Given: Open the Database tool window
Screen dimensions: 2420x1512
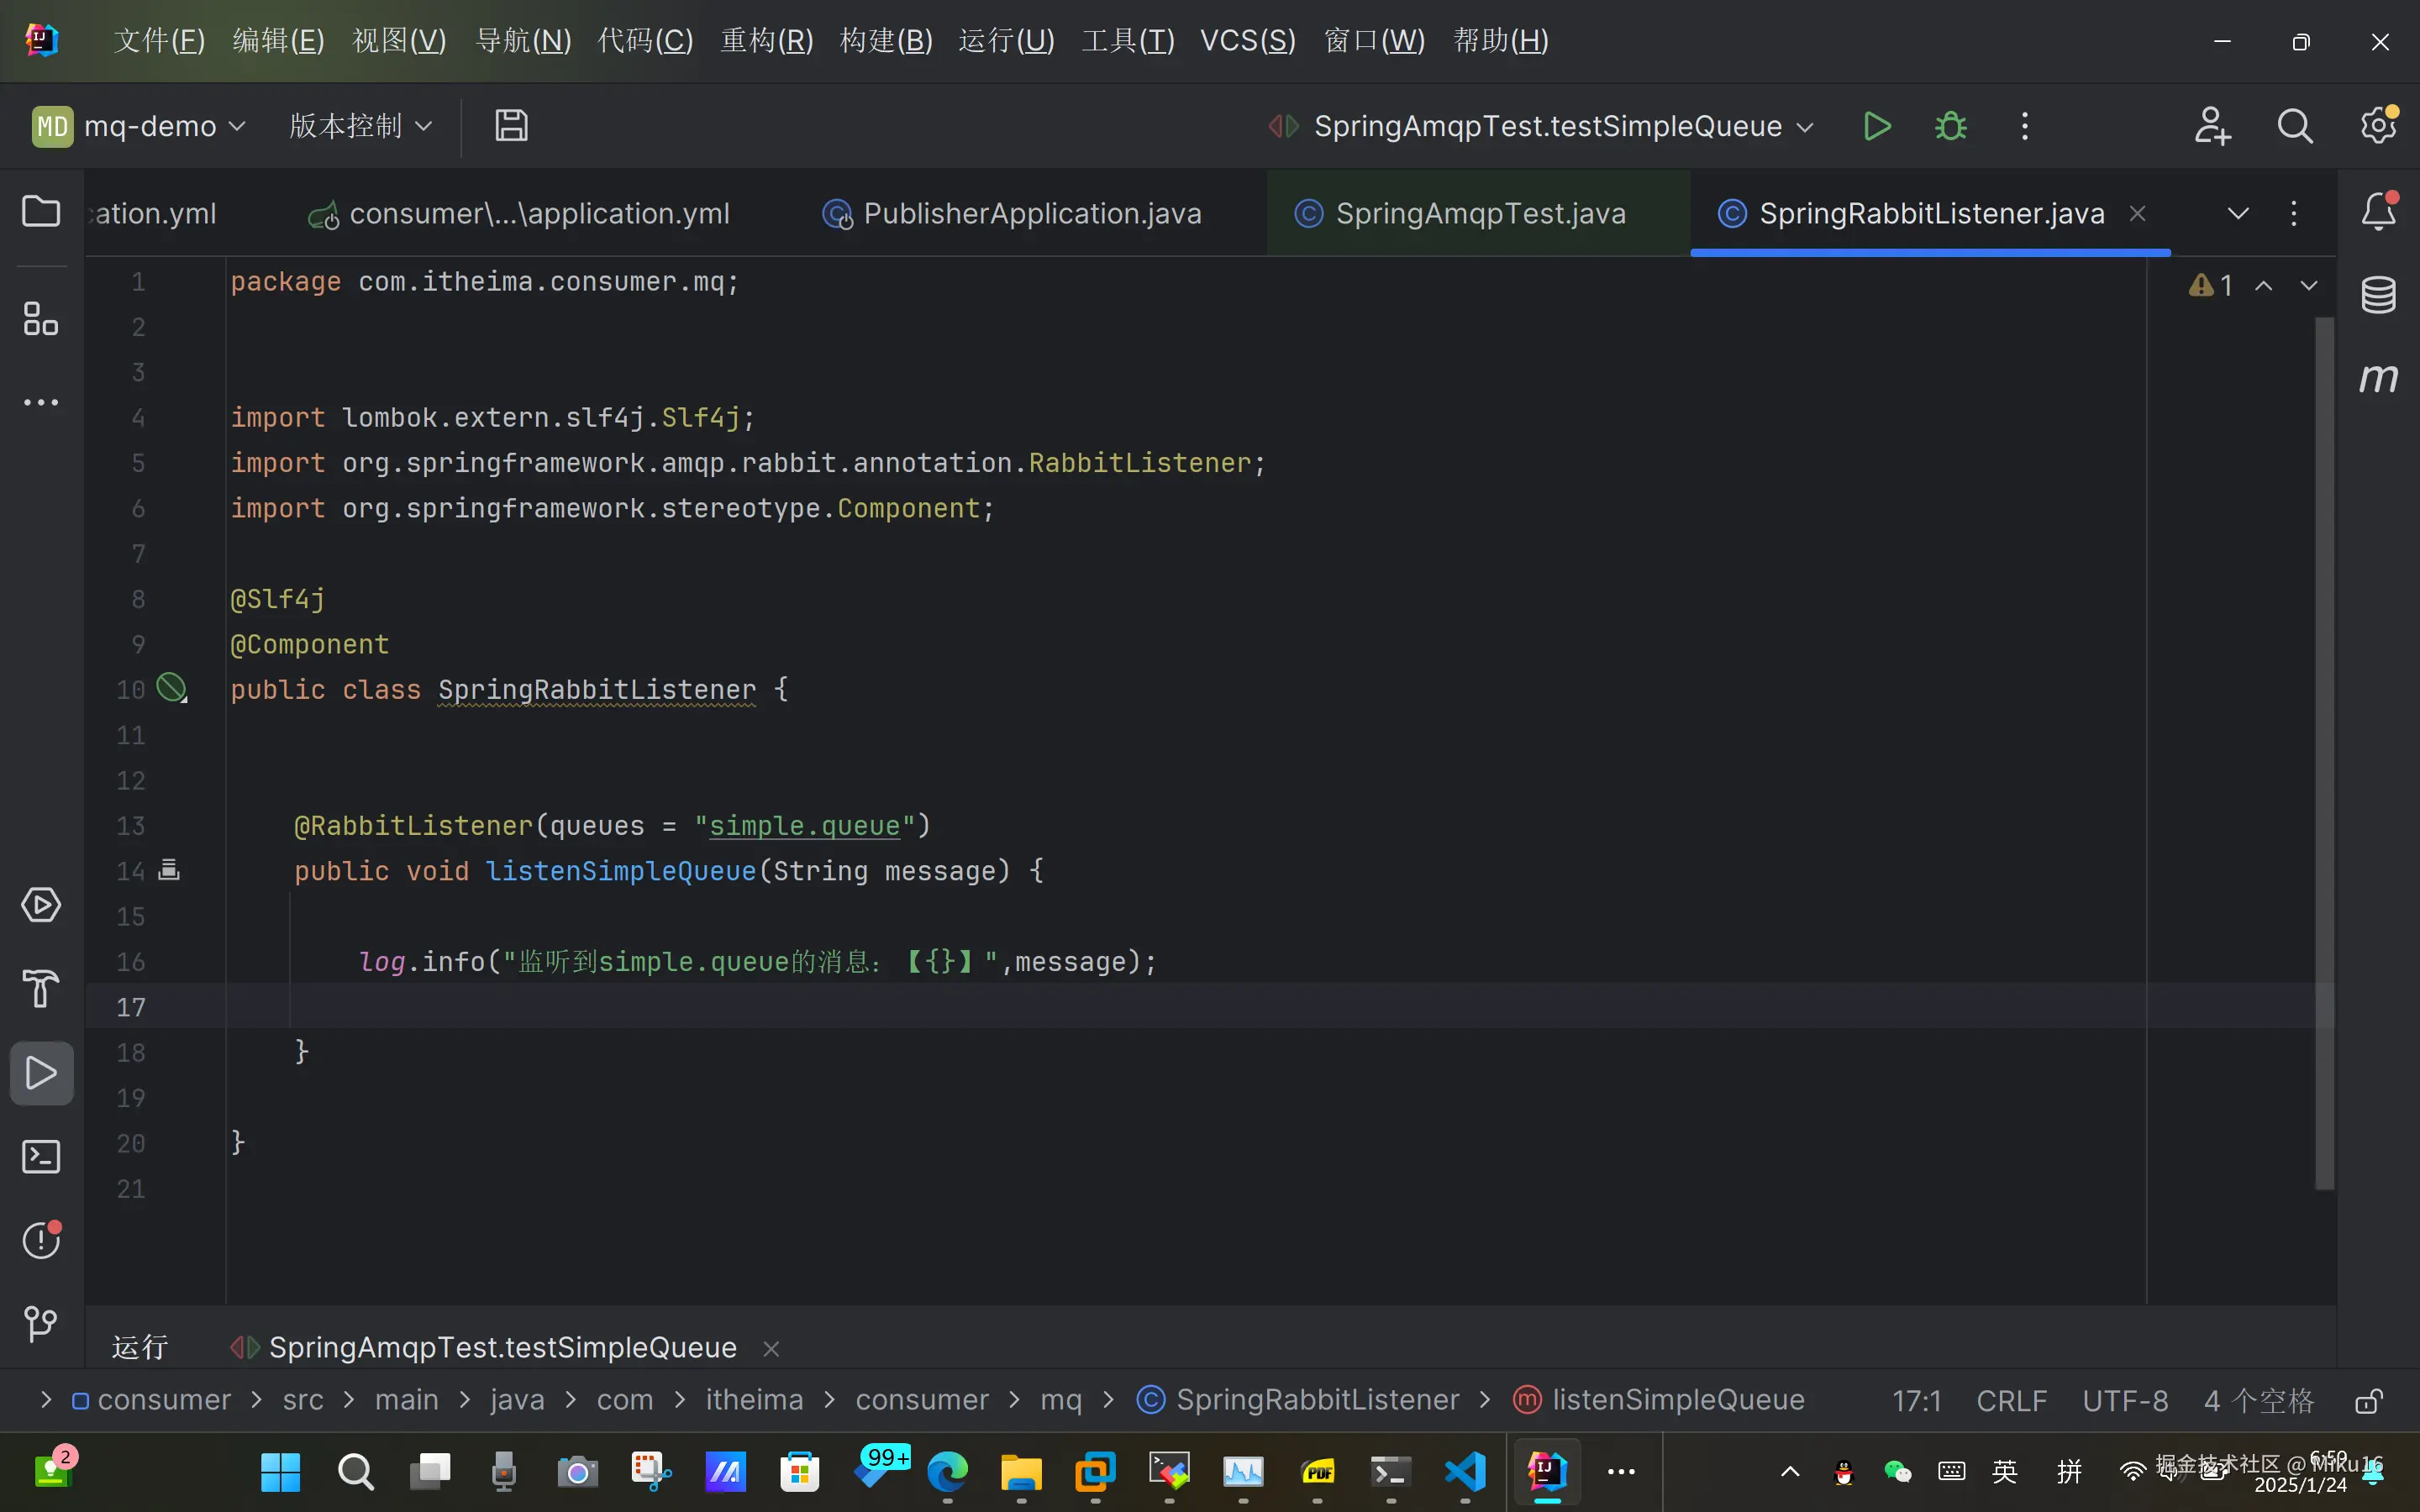Looking at the screenshot, I should click(x=2378, y=295).
